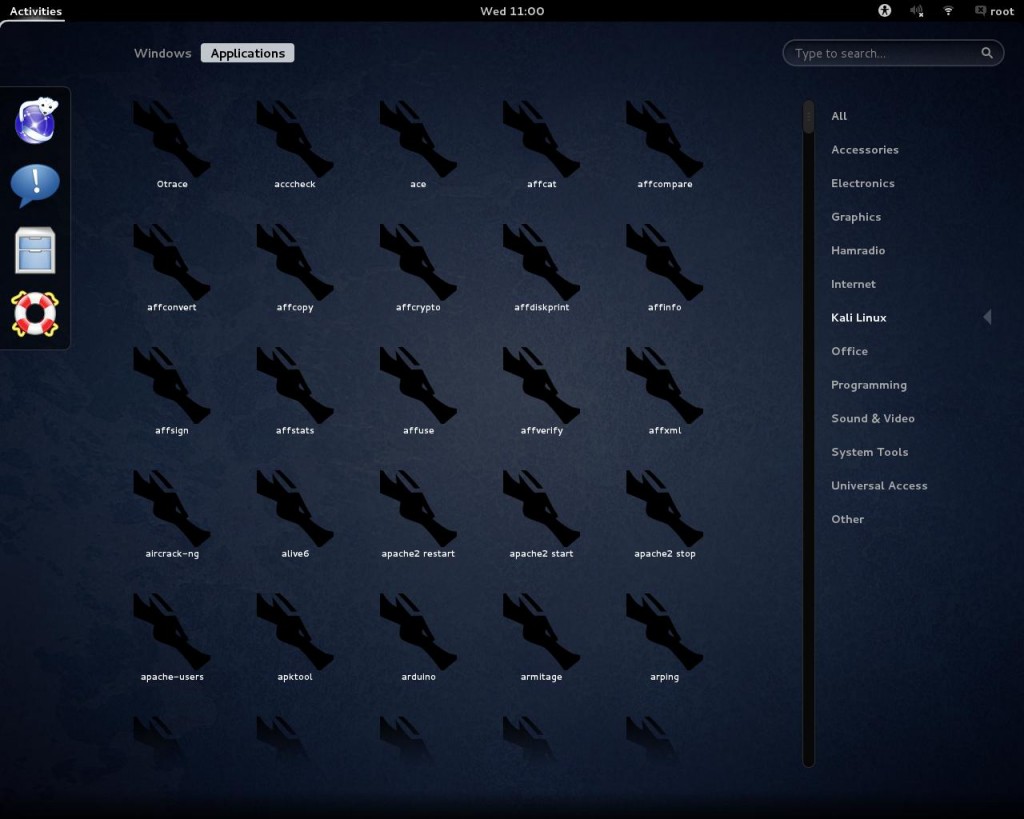This screenshot has width=1024, height=819.
Task: Focus the Type to search field
Action: [884, 53]
